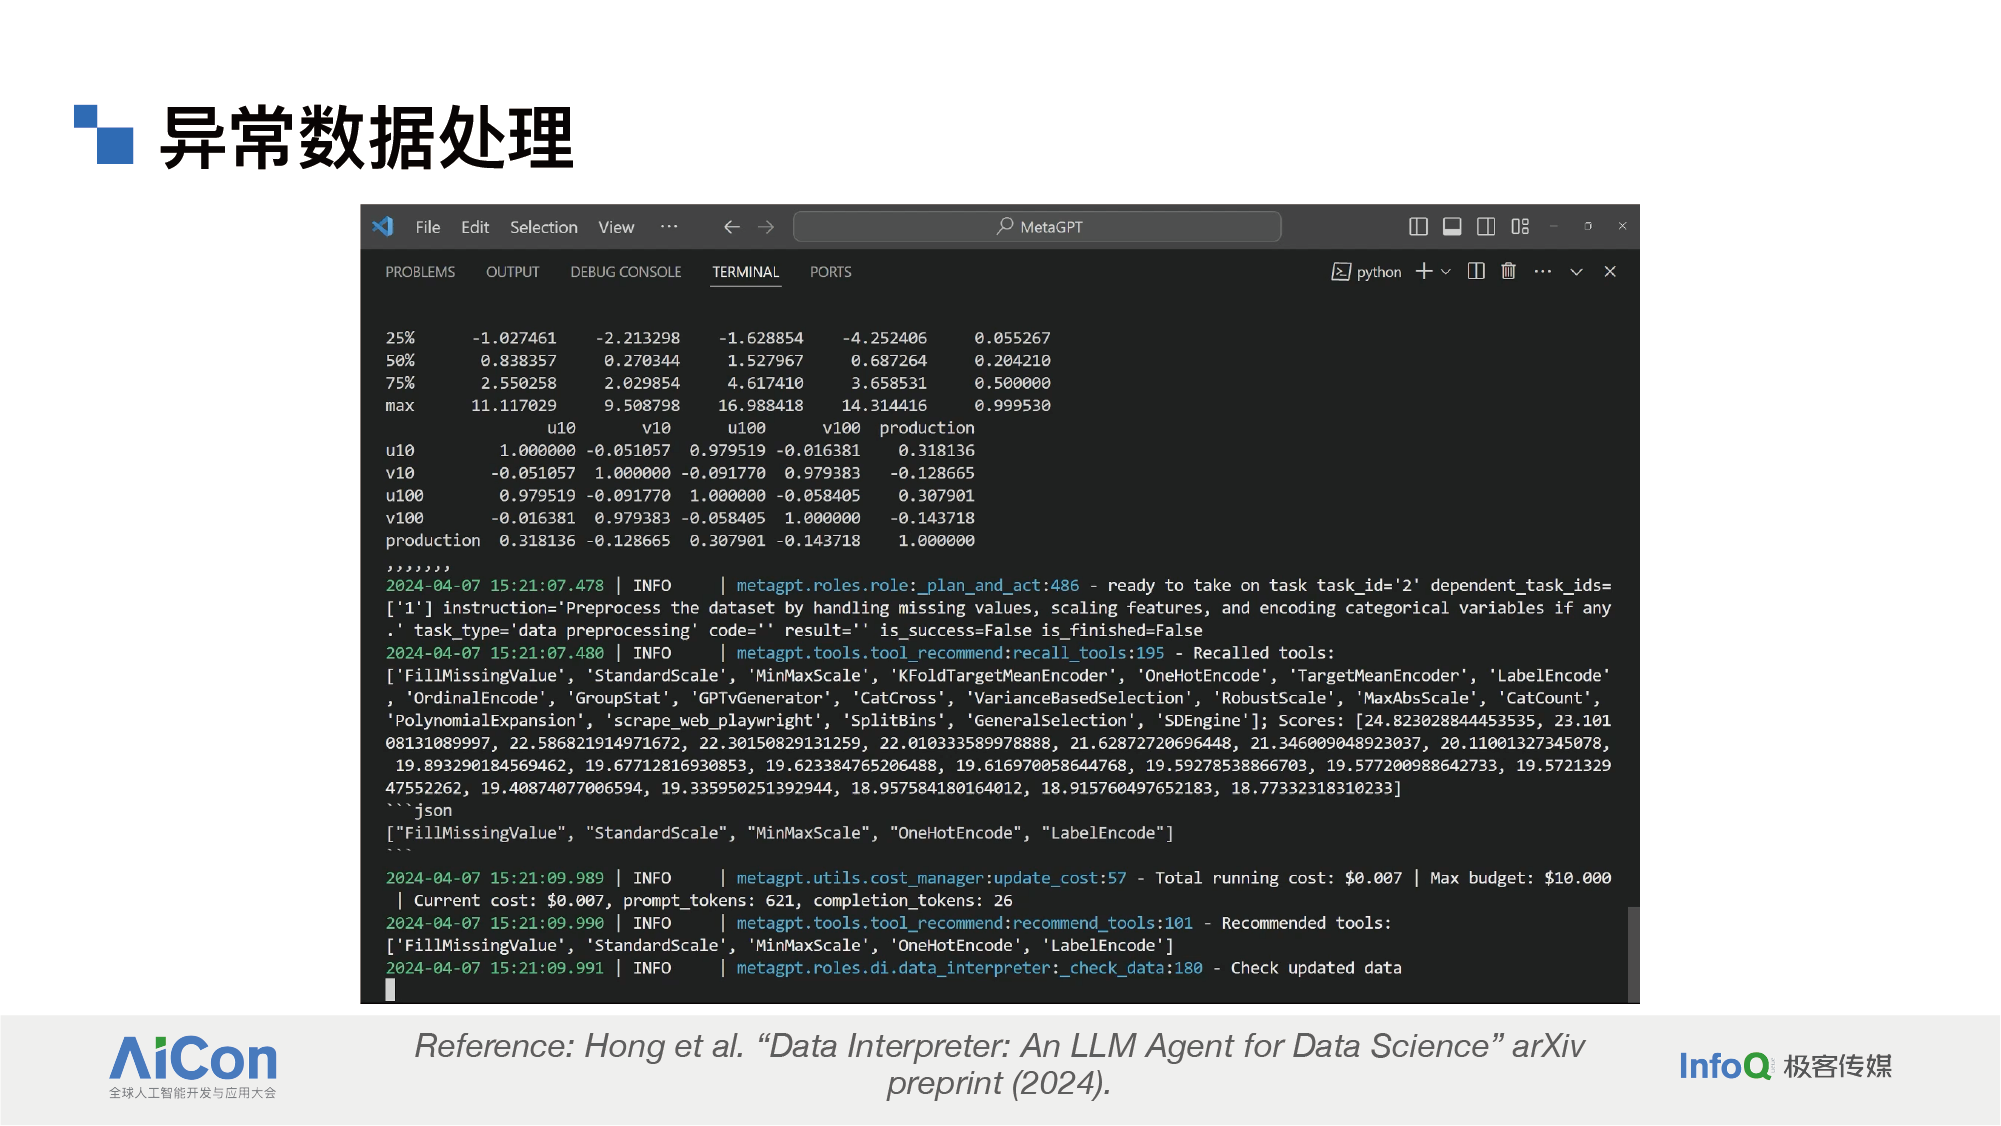This screenshot has height=1126, width=2001.
Task: Minimize the VS Code window
Action: coord(1554,226)
